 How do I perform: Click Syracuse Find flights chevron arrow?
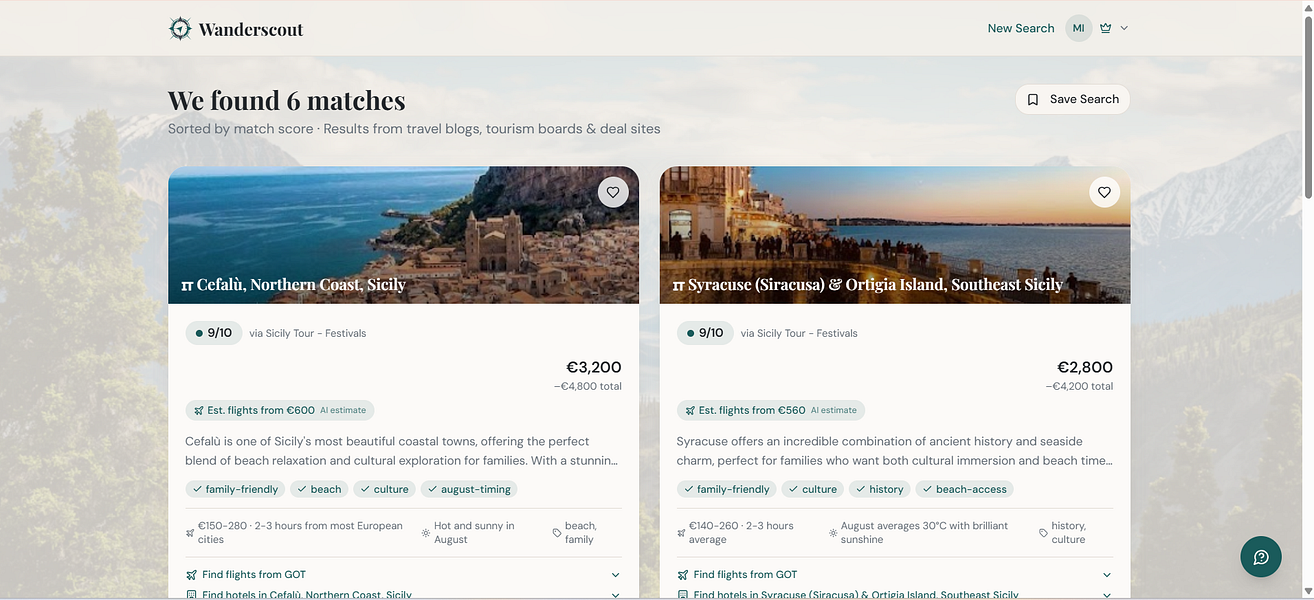click(1107, 575)
